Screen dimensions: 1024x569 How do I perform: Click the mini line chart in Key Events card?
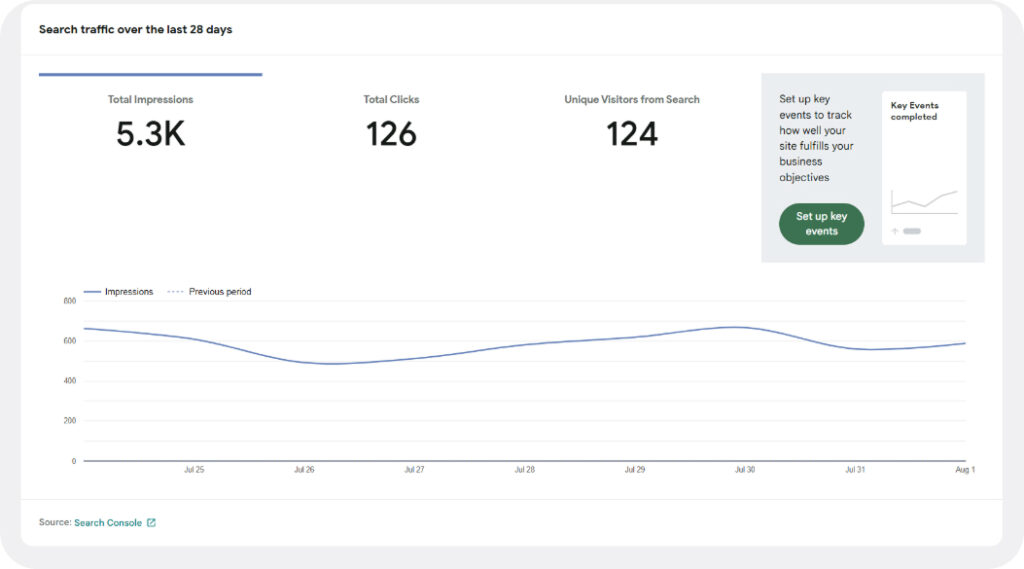pyautogui.click(x=924, y=202)
